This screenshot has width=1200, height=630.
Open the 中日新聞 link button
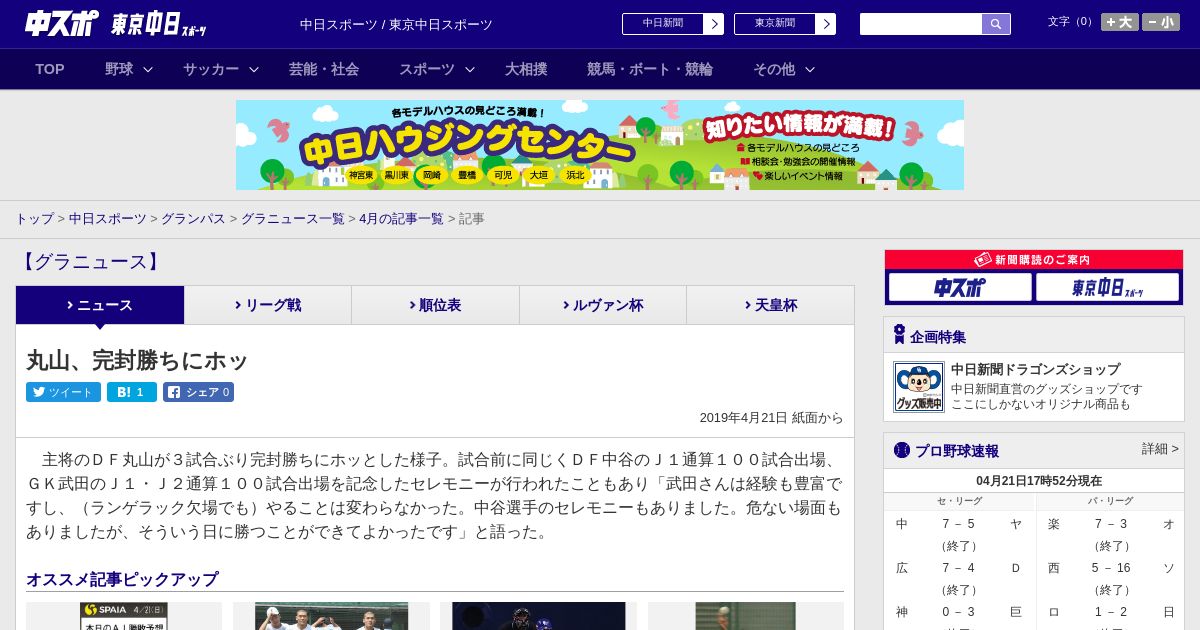(673, 24)
